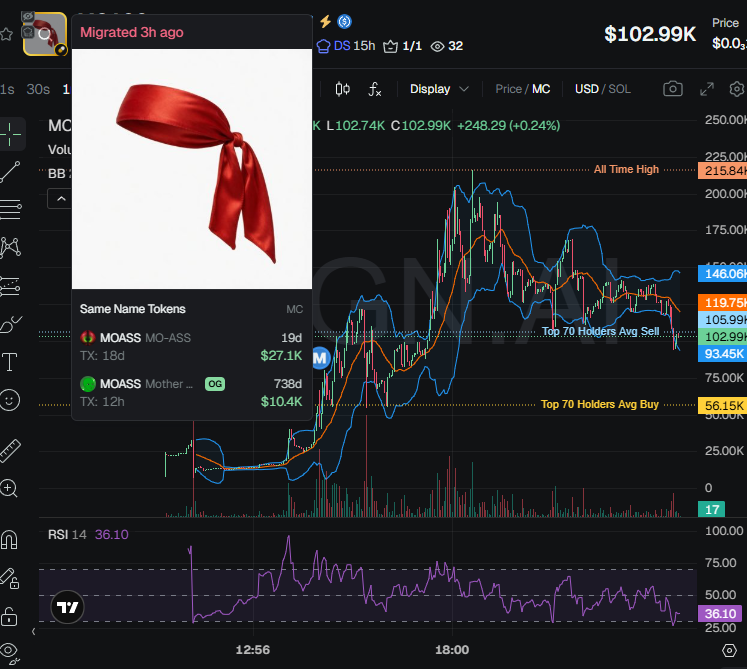This screenshot has height=669, width=747.
Task: Click the Same Name Tokens heading
Action: pyautogui.click(x=132, y=309)
